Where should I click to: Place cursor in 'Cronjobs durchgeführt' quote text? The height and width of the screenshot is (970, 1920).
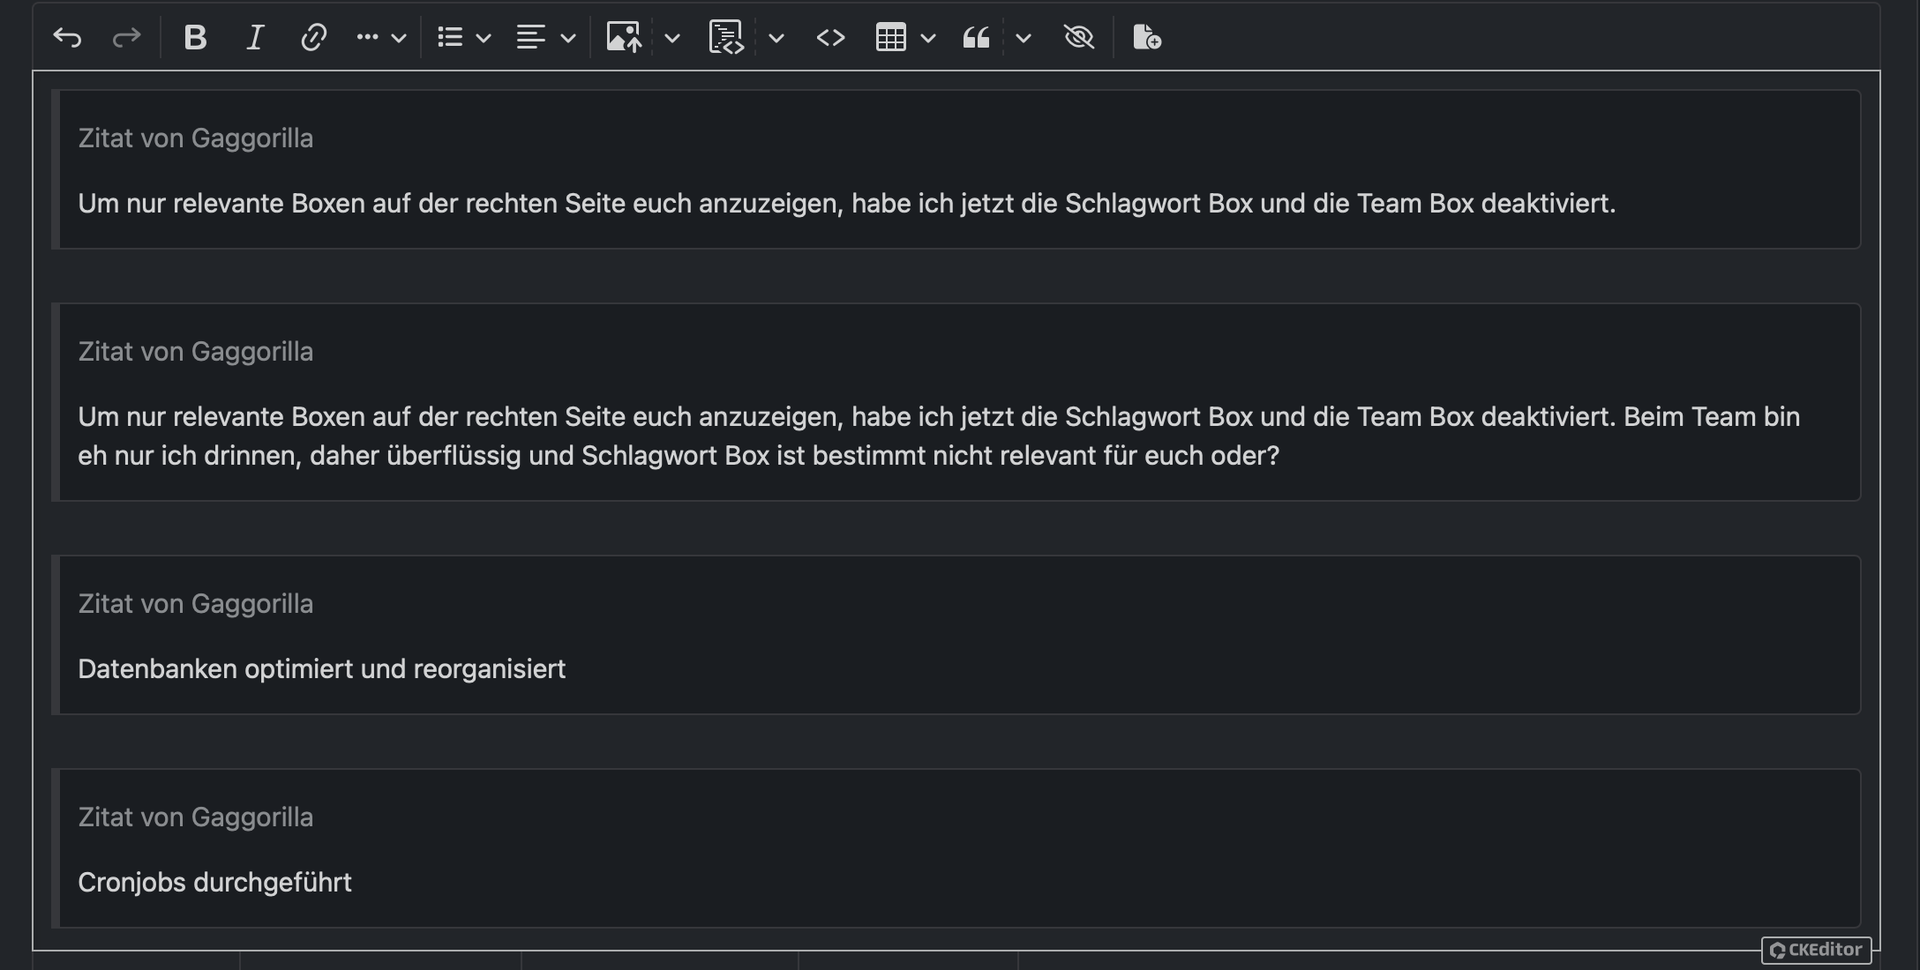(x=215, y=882)
